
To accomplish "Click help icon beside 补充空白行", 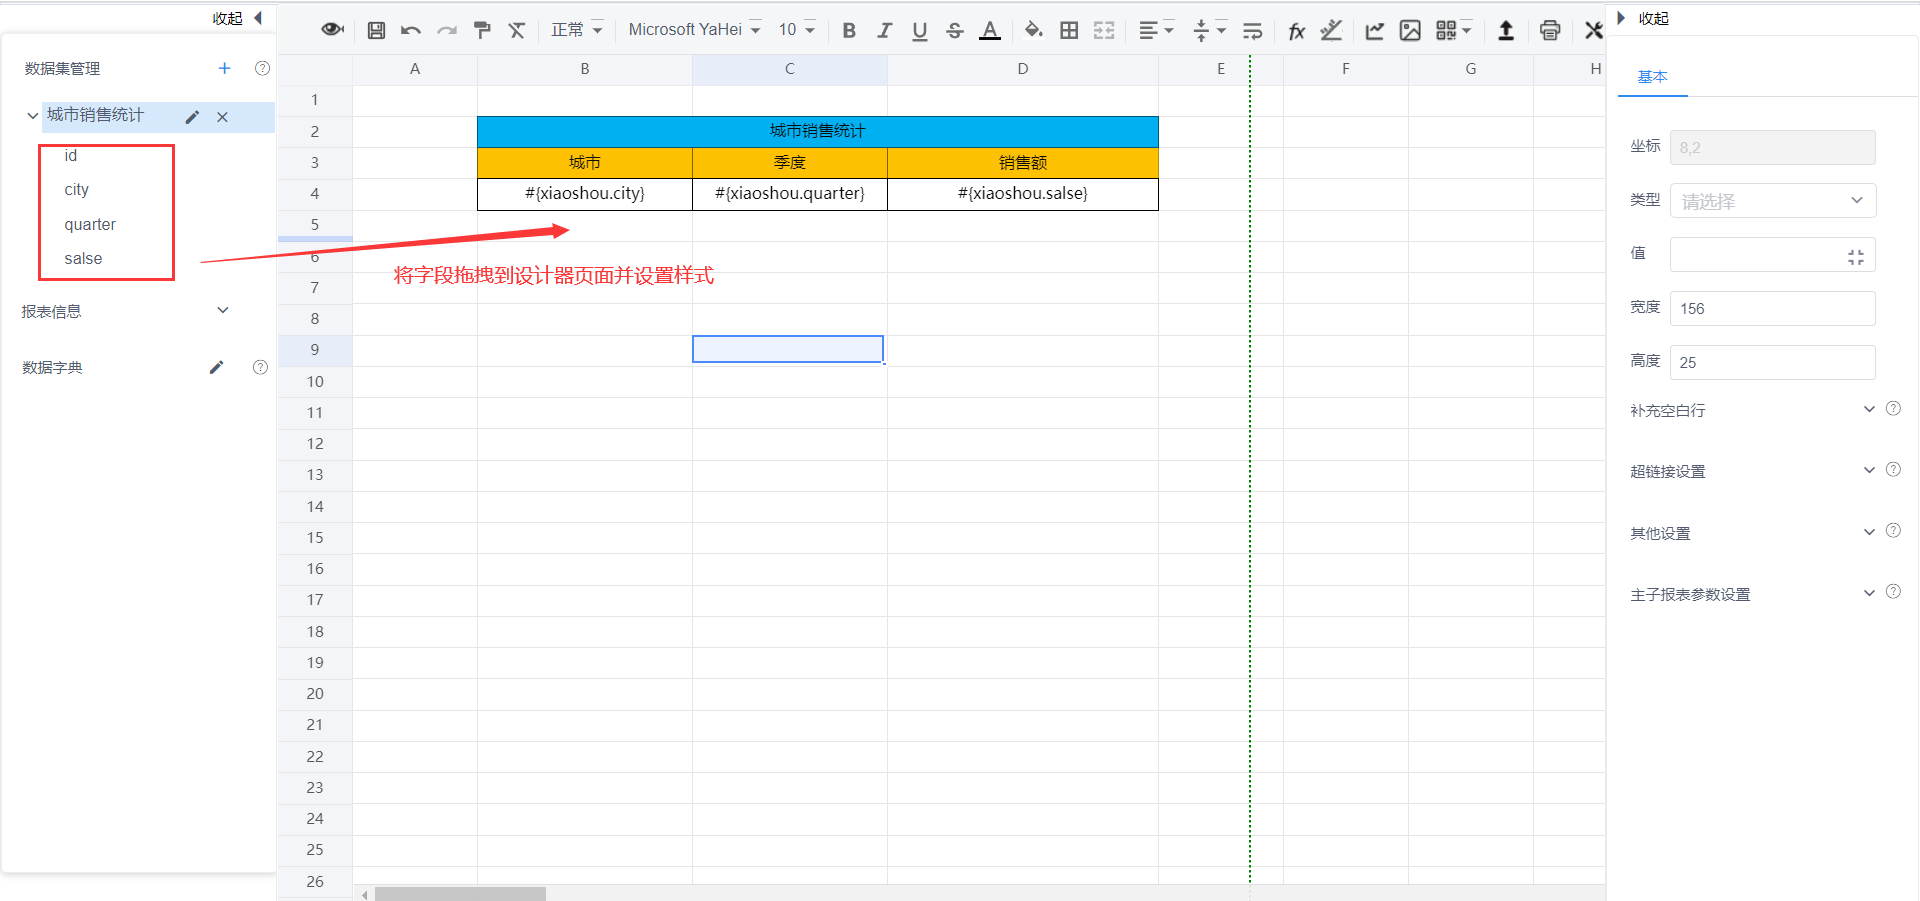I will (x=1893, y=408).
